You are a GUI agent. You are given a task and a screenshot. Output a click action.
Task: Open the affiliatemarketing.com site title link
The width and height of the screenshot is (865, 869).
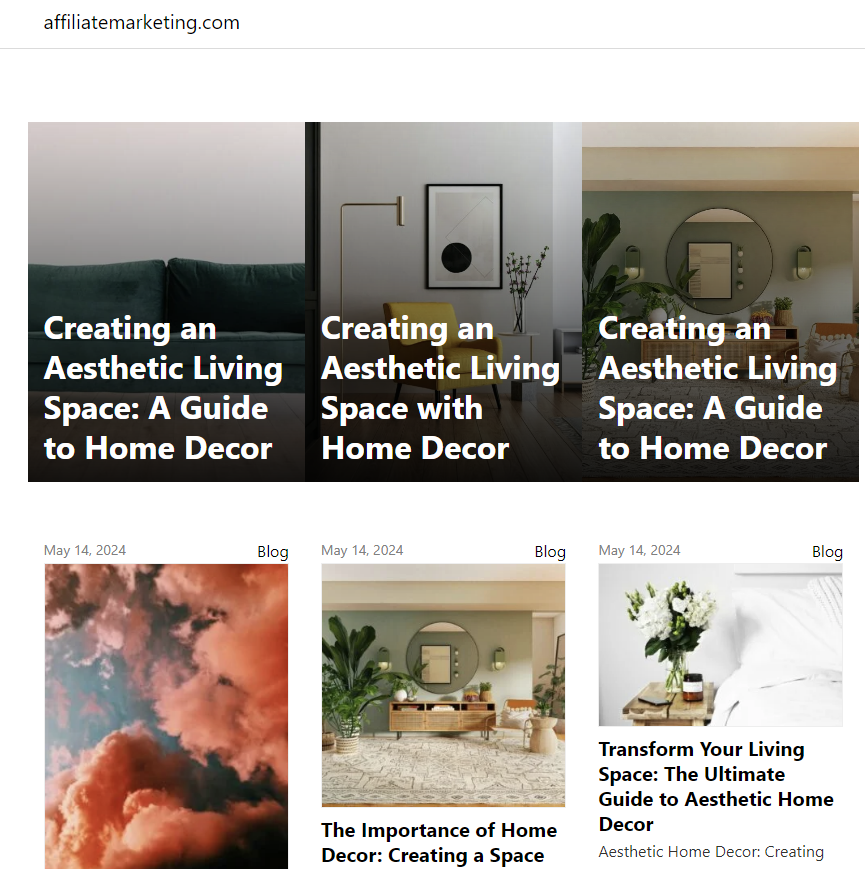pos(141,23)
